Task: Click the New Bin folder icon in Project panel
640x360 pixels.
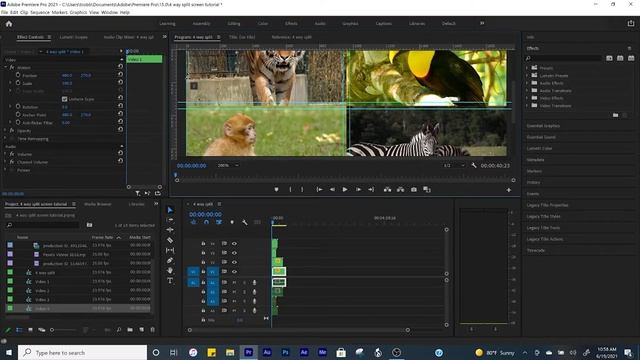Action: 130,329
